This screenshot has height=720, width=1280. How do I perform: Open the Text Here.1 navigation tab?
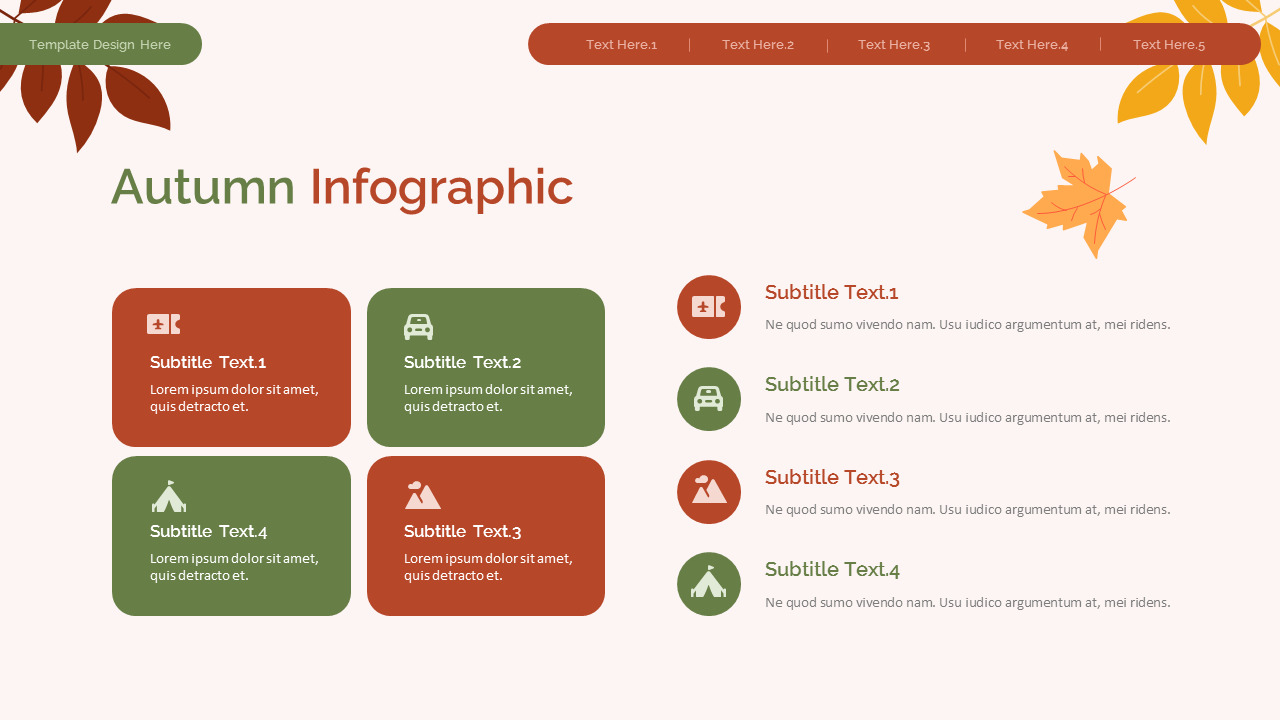point(621,45)
